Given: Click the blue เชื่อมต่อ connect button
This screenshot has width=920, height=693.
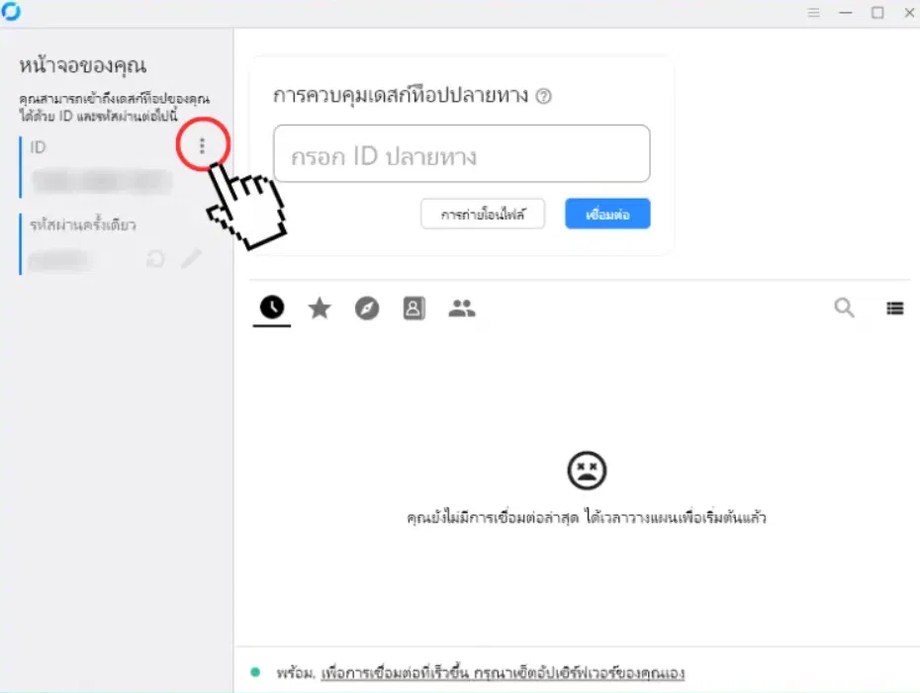Looking at the screenshot, I should click(607, 214).
